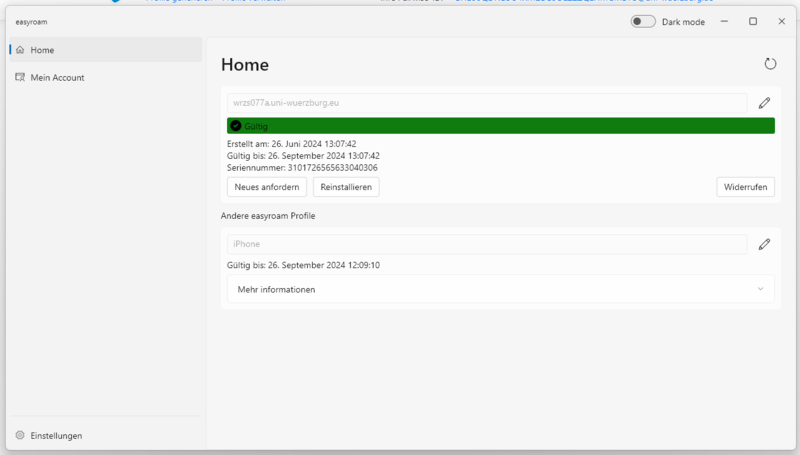Screen dimensions: 800x455
Task: Minimize the easyroam window
Action: coord(725,21)
